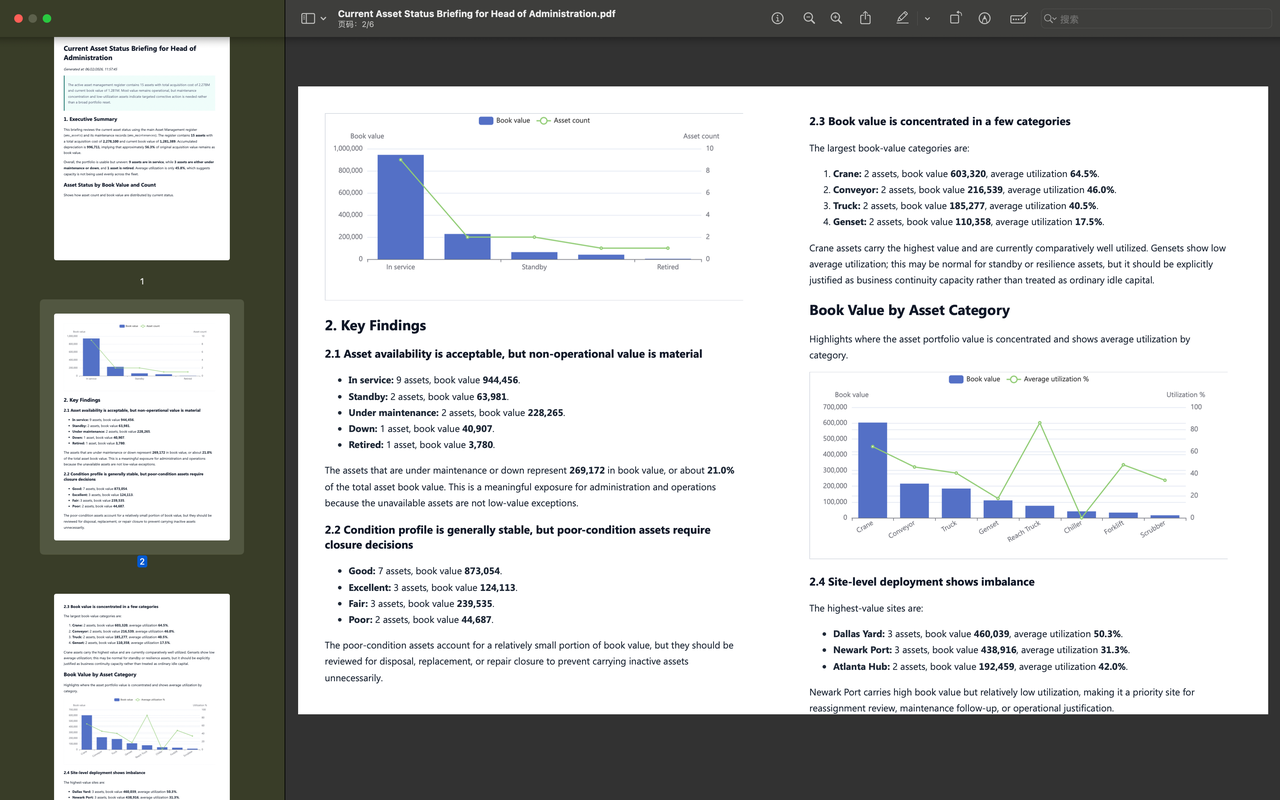Click the blue page number 2 badge
The image size is (1280, 800).
[x=142, y=561]
